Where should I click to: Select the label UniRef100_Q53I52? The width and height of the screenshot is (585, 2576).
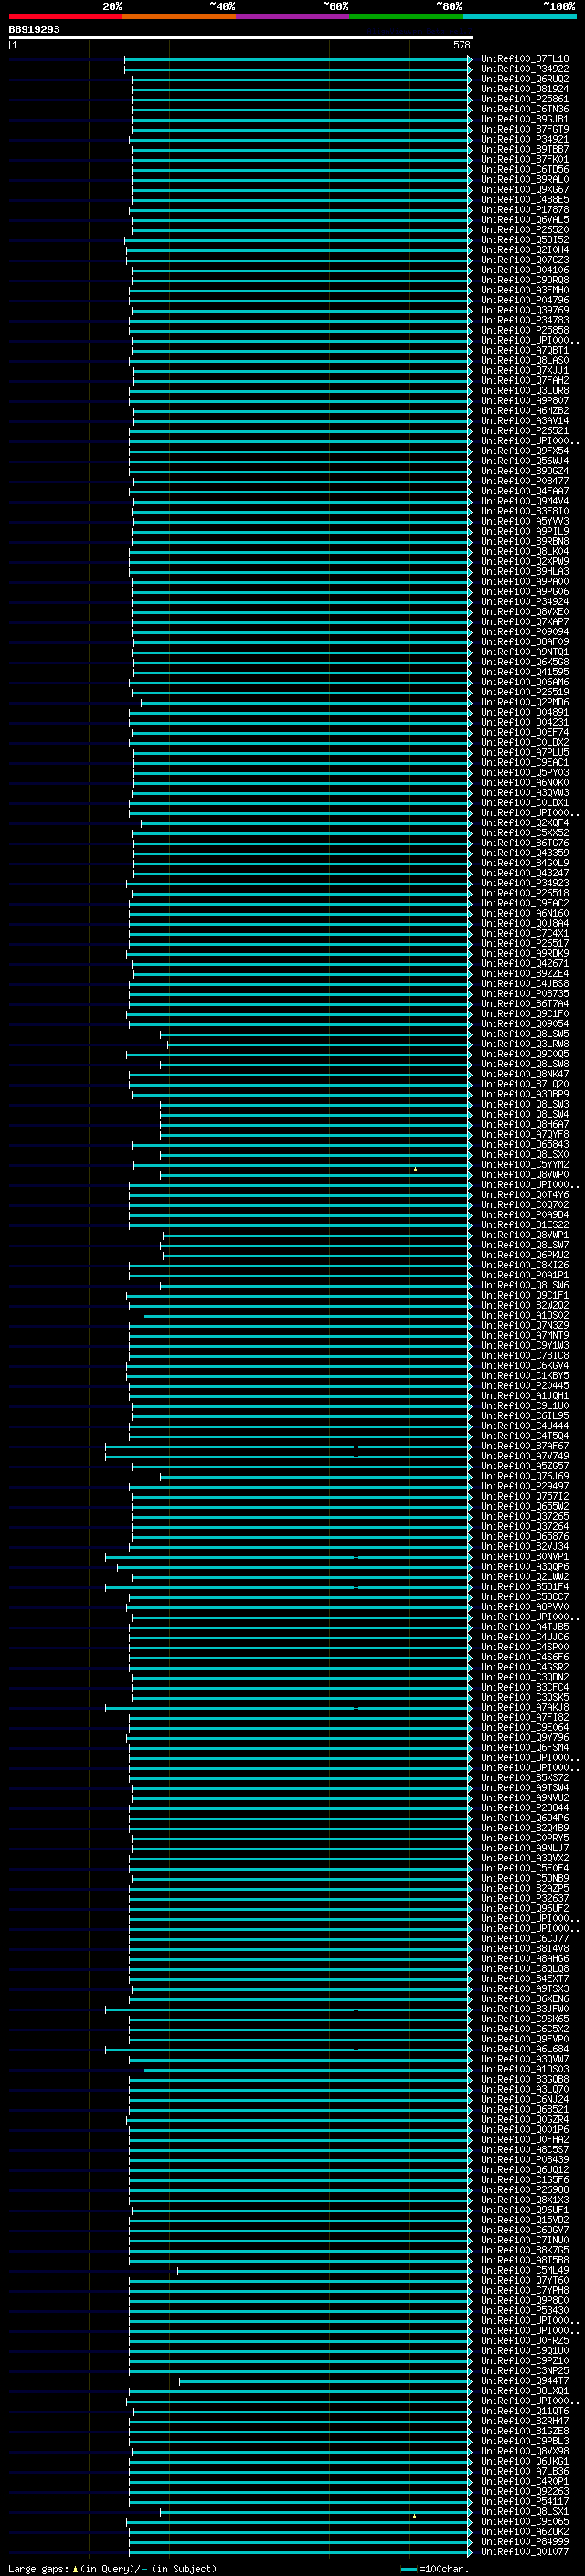[525, 240]
